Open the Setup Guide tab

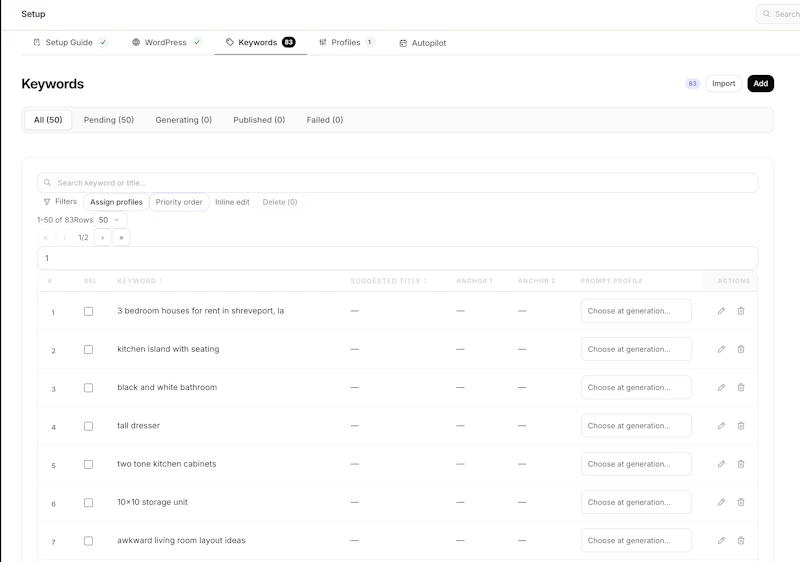70,42
